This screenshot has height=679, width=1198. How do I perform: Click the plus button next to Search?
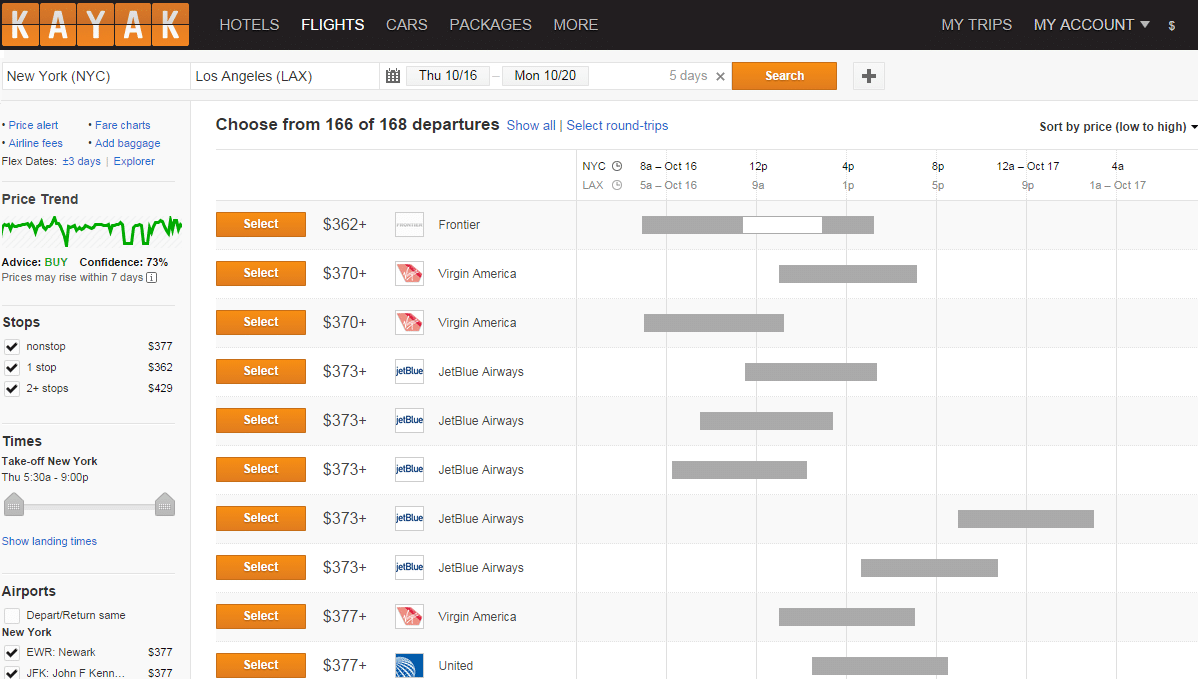[869, 76]
